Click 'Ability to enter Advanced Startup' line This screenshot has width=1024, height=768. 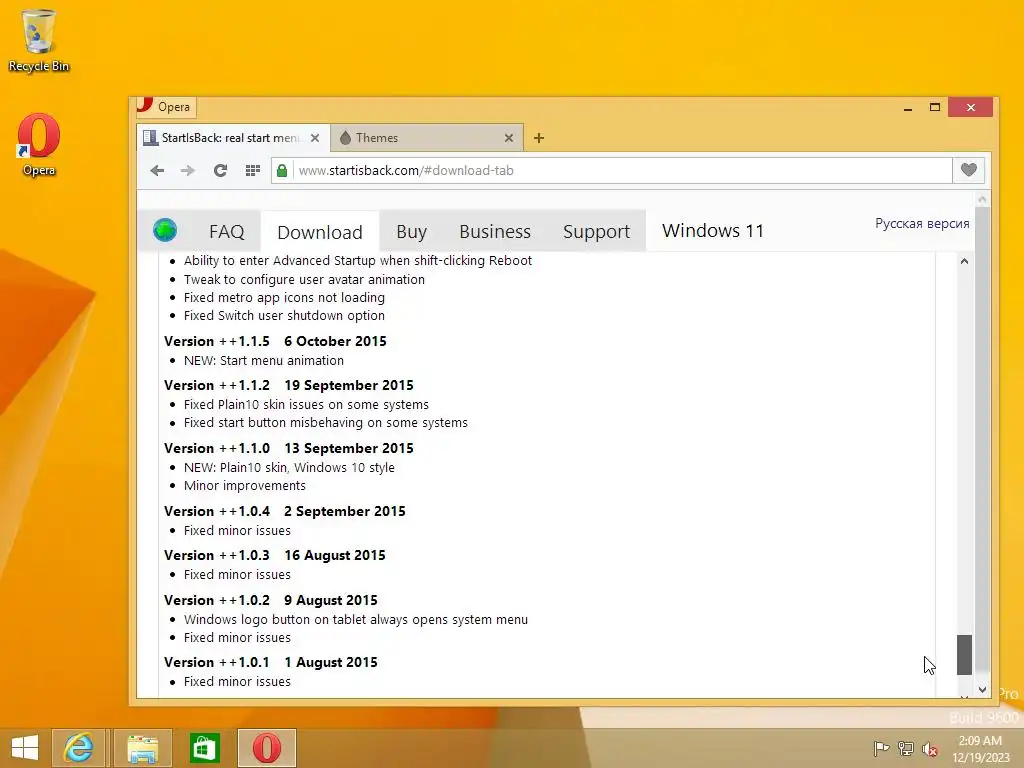point(358,261)
